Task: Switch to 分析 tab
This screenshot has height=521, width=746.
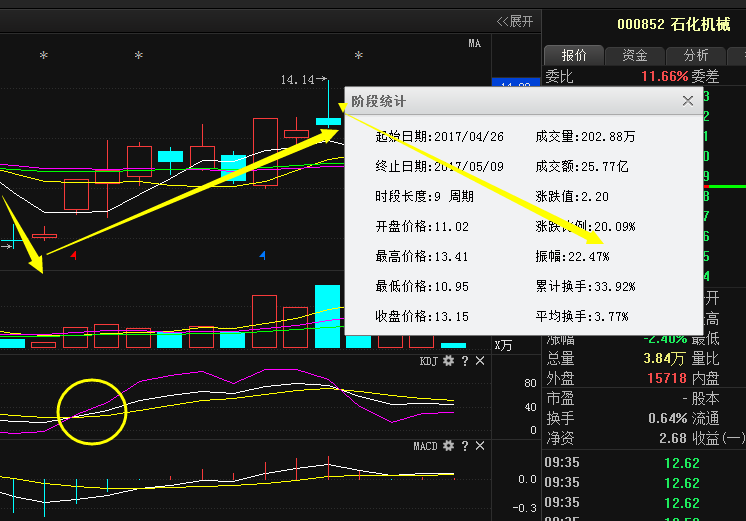Action: point(696,55)
